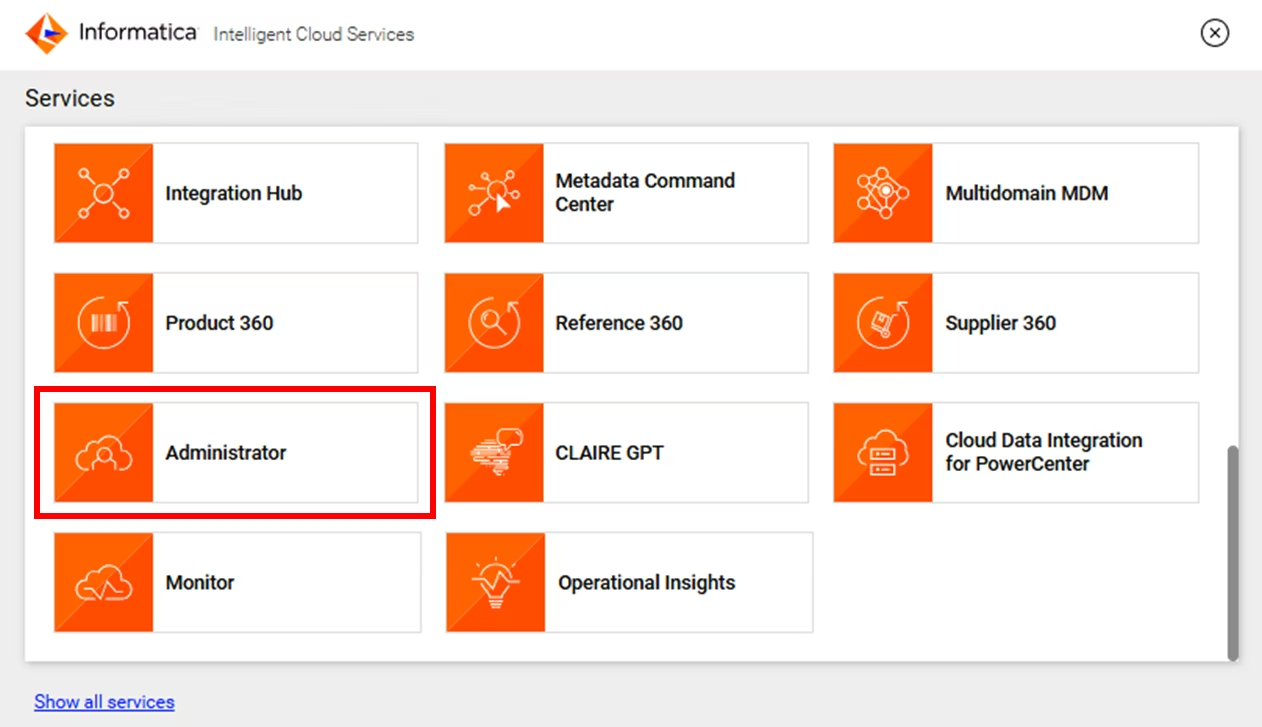Select the Supplier 360 label
Viewport: 1262px width, 727px height.
click(x=1001, y=323)
